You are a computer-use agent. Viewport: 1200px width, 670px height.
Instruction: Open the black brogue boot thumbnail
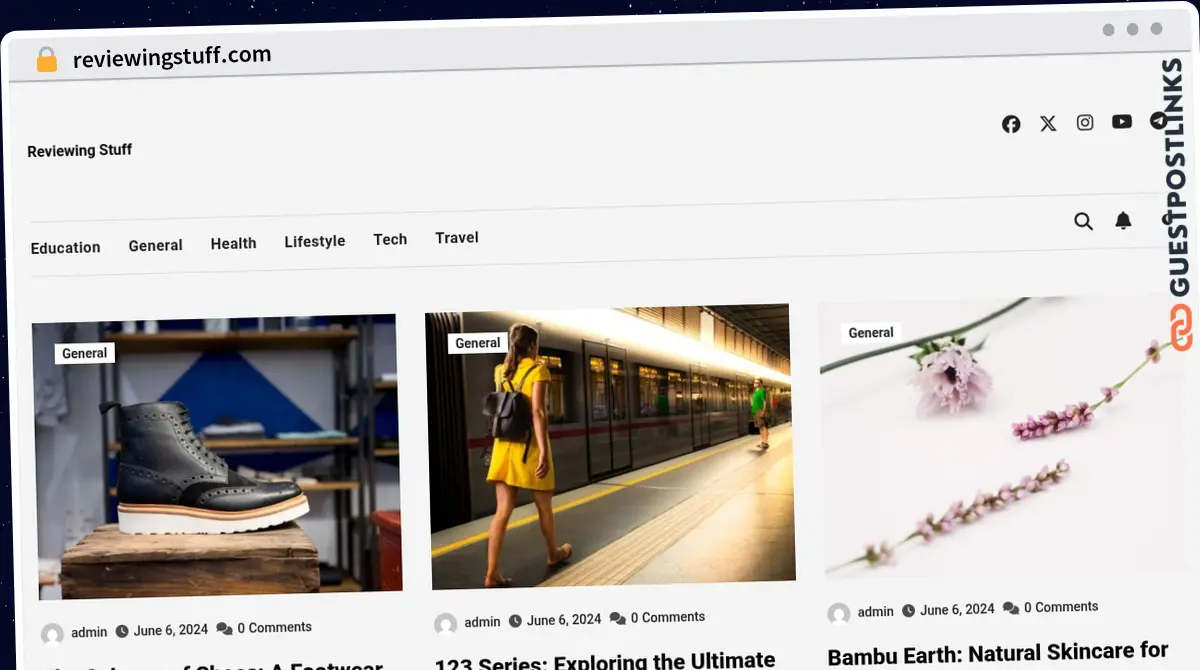(218, 455)
